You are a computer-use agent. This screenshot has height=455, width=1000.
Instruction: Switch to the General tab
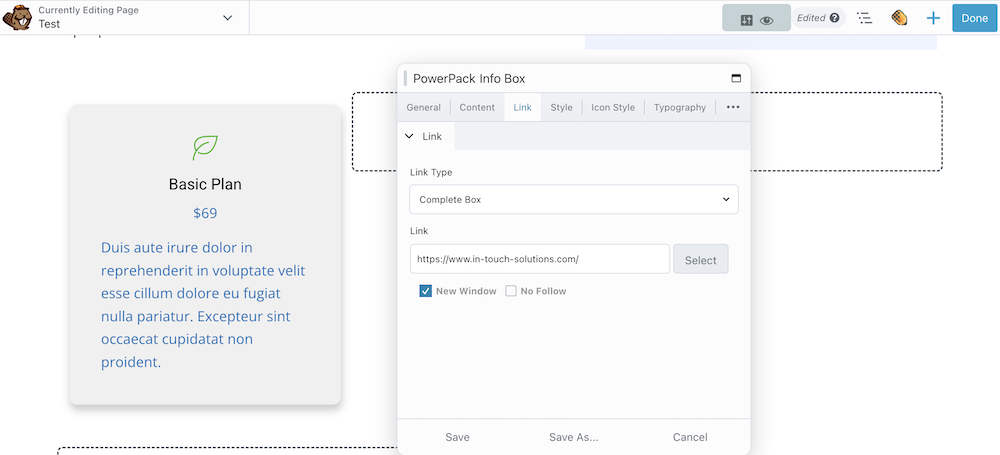[x=423, y=107]
